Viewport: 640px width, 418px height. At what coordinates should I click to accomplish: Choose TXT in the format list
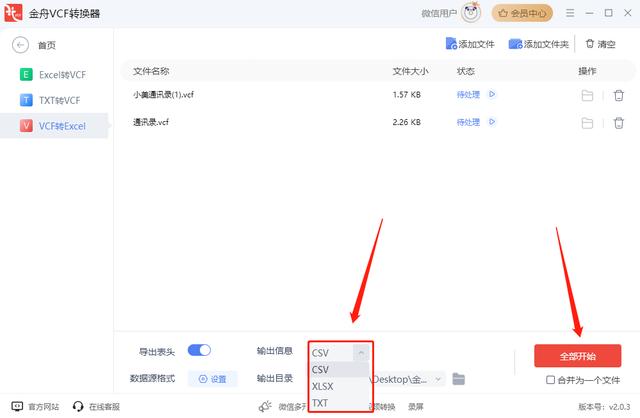point(340,403)
